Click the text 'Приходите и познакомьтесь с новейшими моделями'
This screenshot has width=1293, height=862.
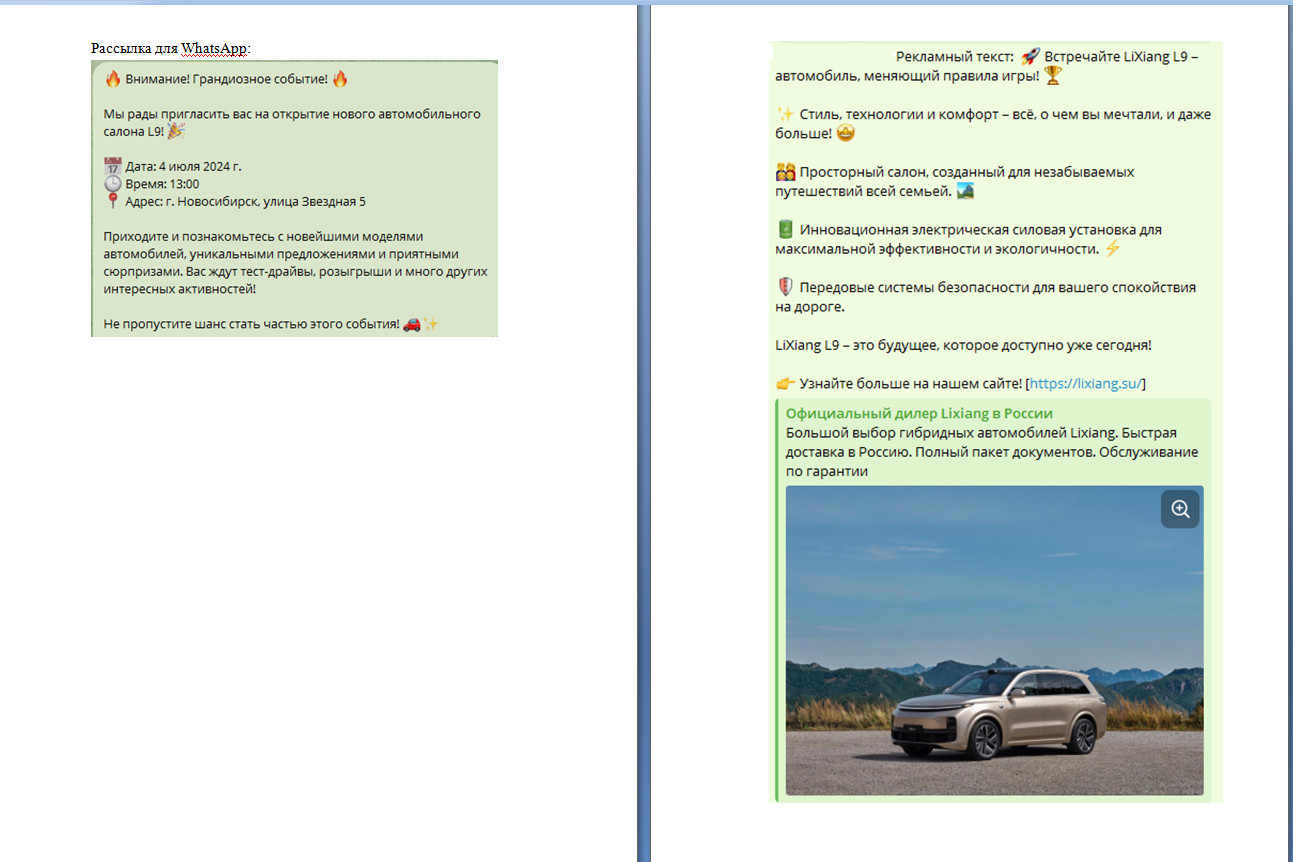264,237
